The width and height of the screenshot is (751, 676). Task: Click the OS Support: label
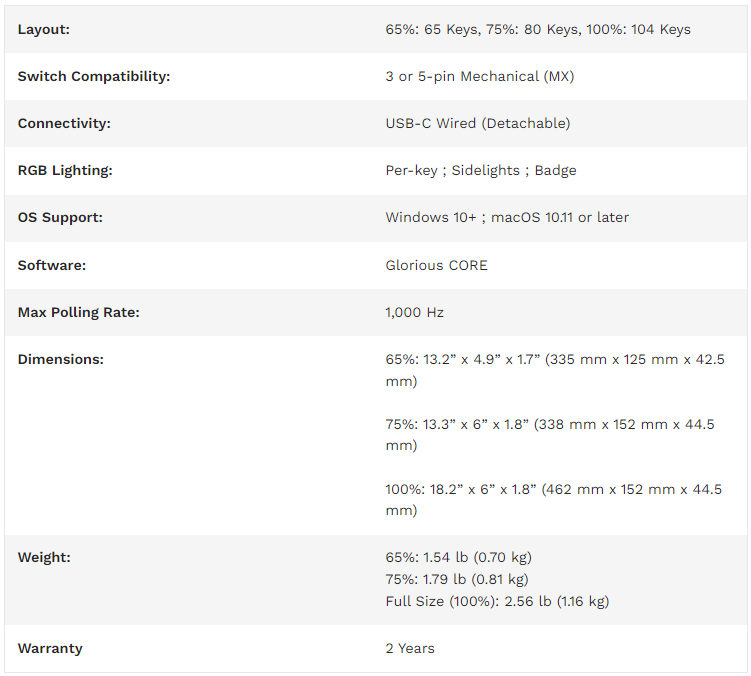pos(60,218)
